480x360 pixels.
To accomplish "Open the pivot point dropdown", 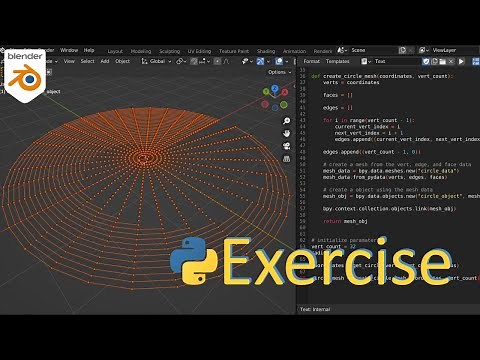I will pos(182,61).
